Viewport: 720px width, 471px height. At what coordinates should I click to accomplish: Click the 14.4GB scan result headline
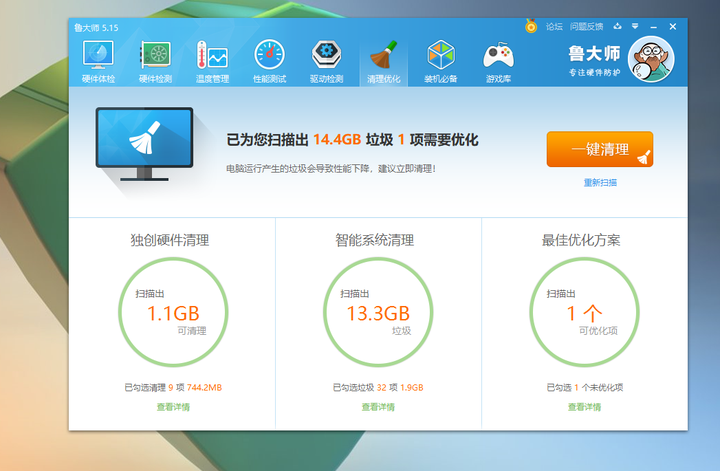pos(352,140)
